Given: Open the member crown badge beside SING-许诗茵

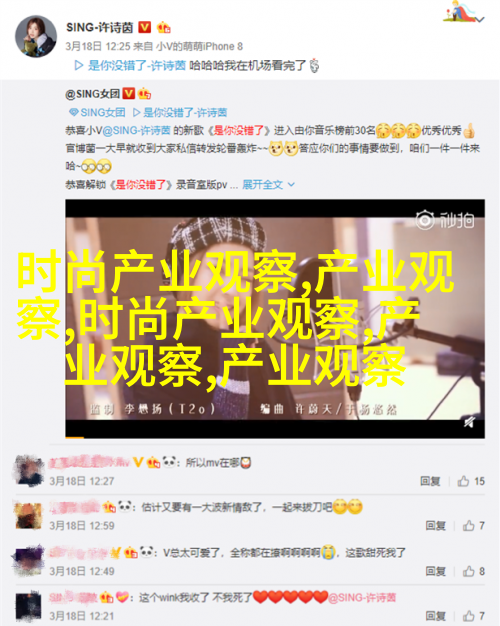Looking at the screenshot, I should (163, 27).
